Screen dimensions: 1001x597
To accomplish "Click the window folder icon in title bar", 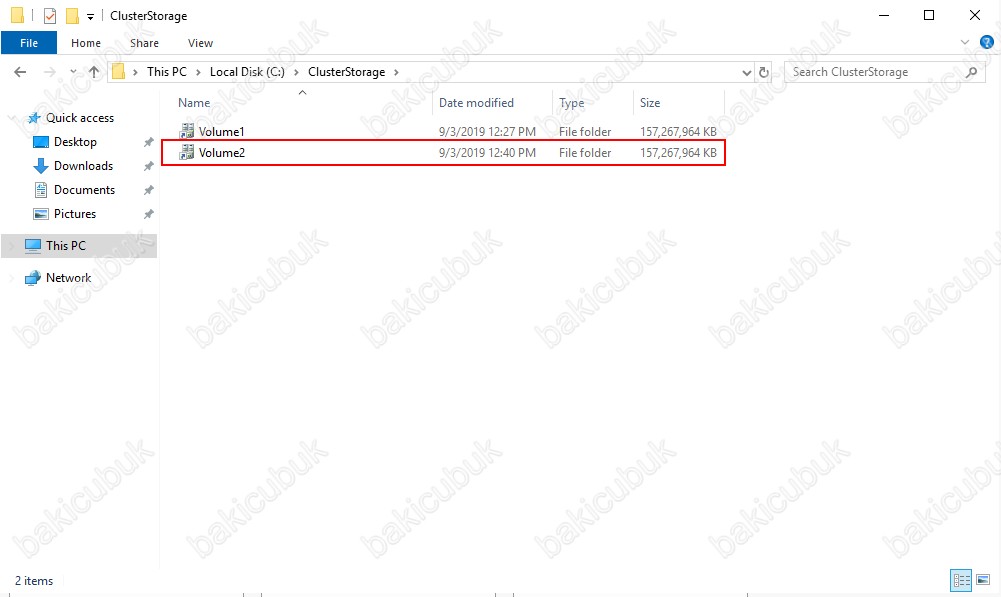I will click(x=17, y=15).
